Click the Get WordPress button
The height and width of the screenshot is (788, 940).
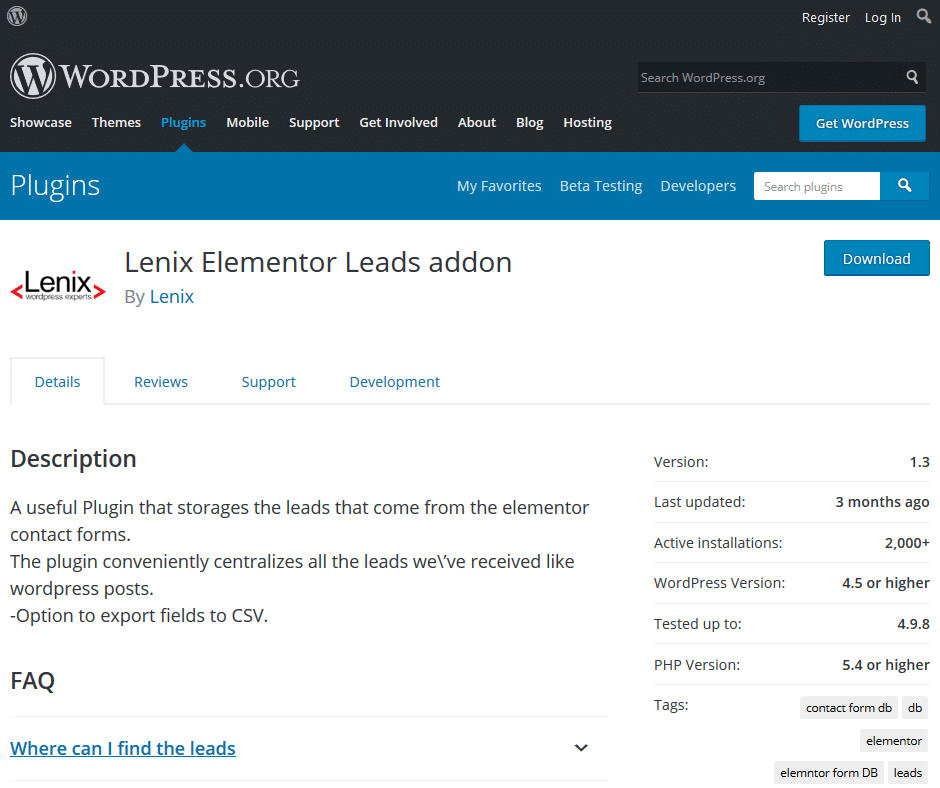click(862, 124)
